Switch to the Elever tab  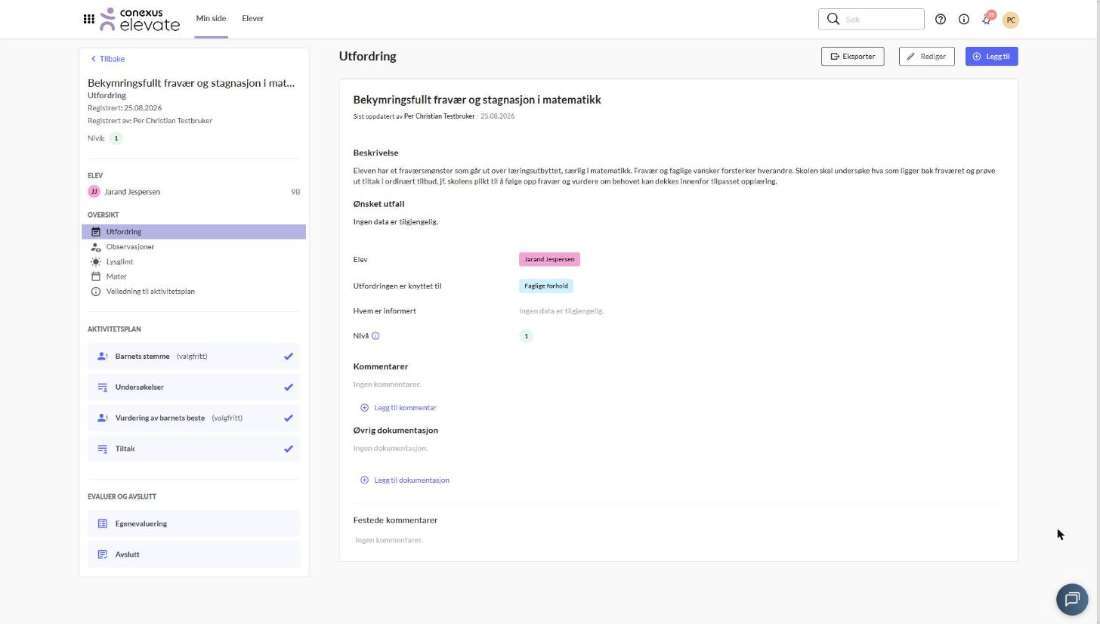click(253, 18)
